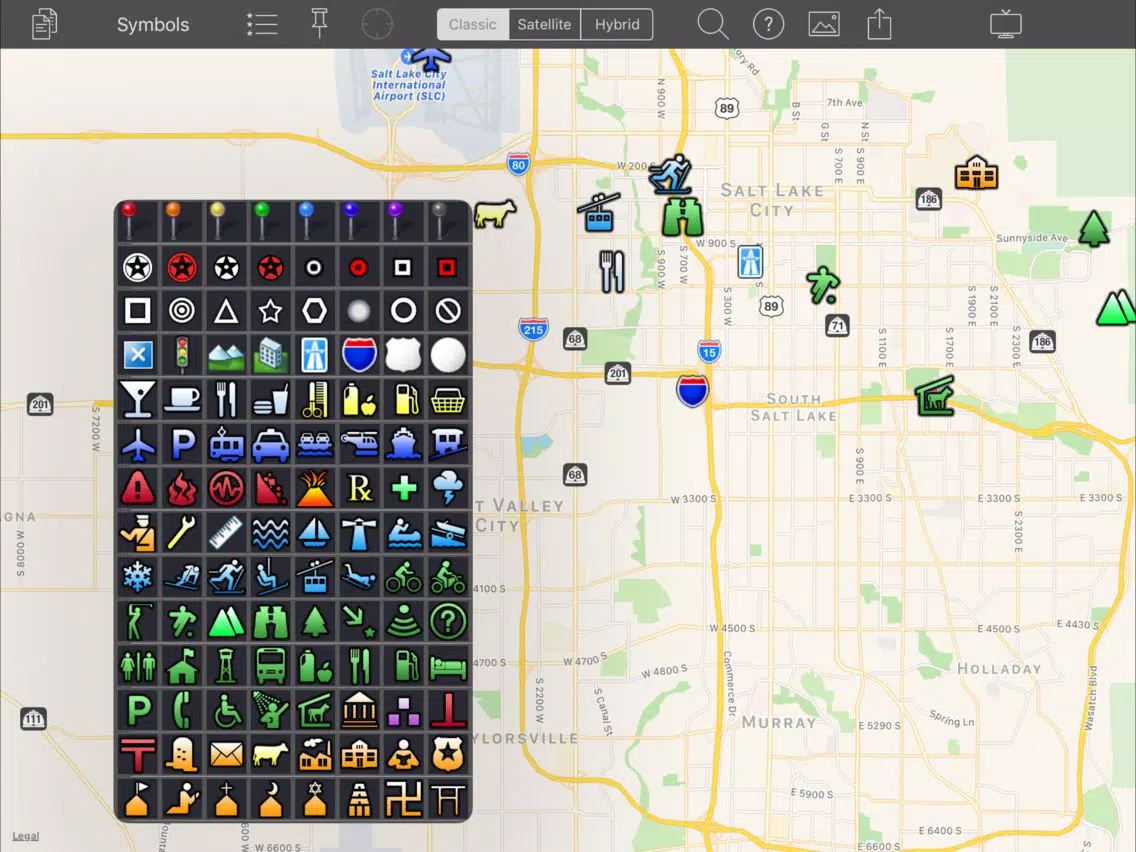Choose the helicopter symbol
The image size is (1136, 852).
[x=359, y=443]
